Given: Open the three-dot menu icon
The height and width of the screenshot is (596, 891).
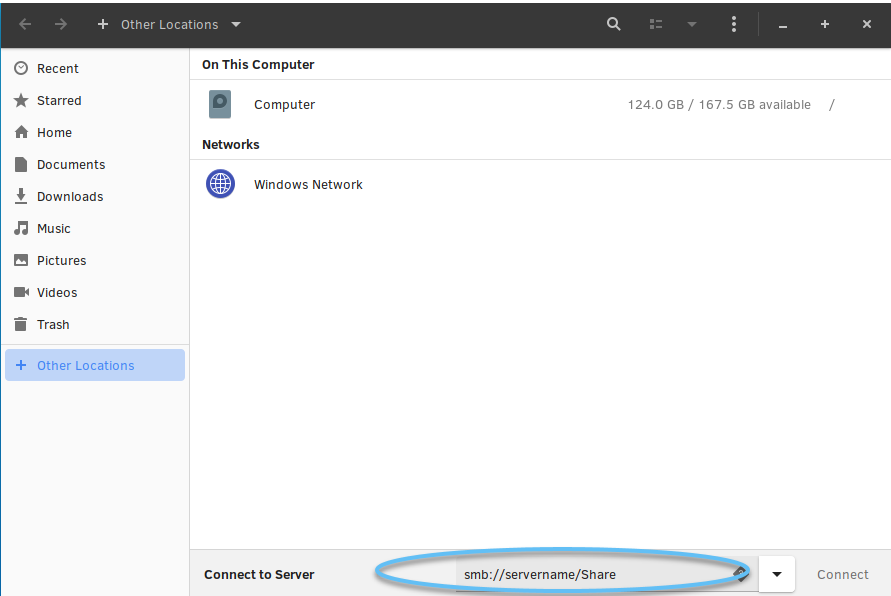Looking at the screenshot, I should pos(734,24).
